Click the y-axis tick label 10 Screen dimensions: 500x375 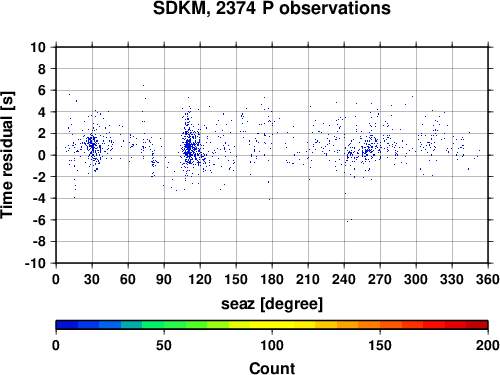(38, 47)
